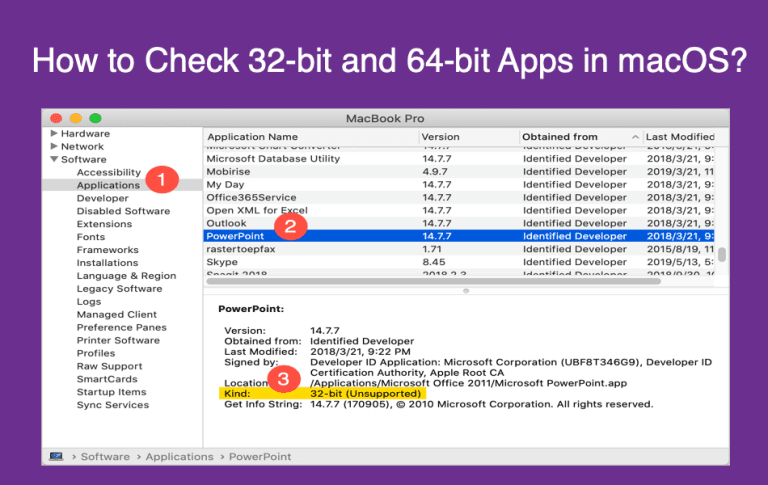The width and height of the screenshot is (768, 485).
Task: Click the Kind value 32-bit (Unsupported)
Action: click(x=365, y=393)
